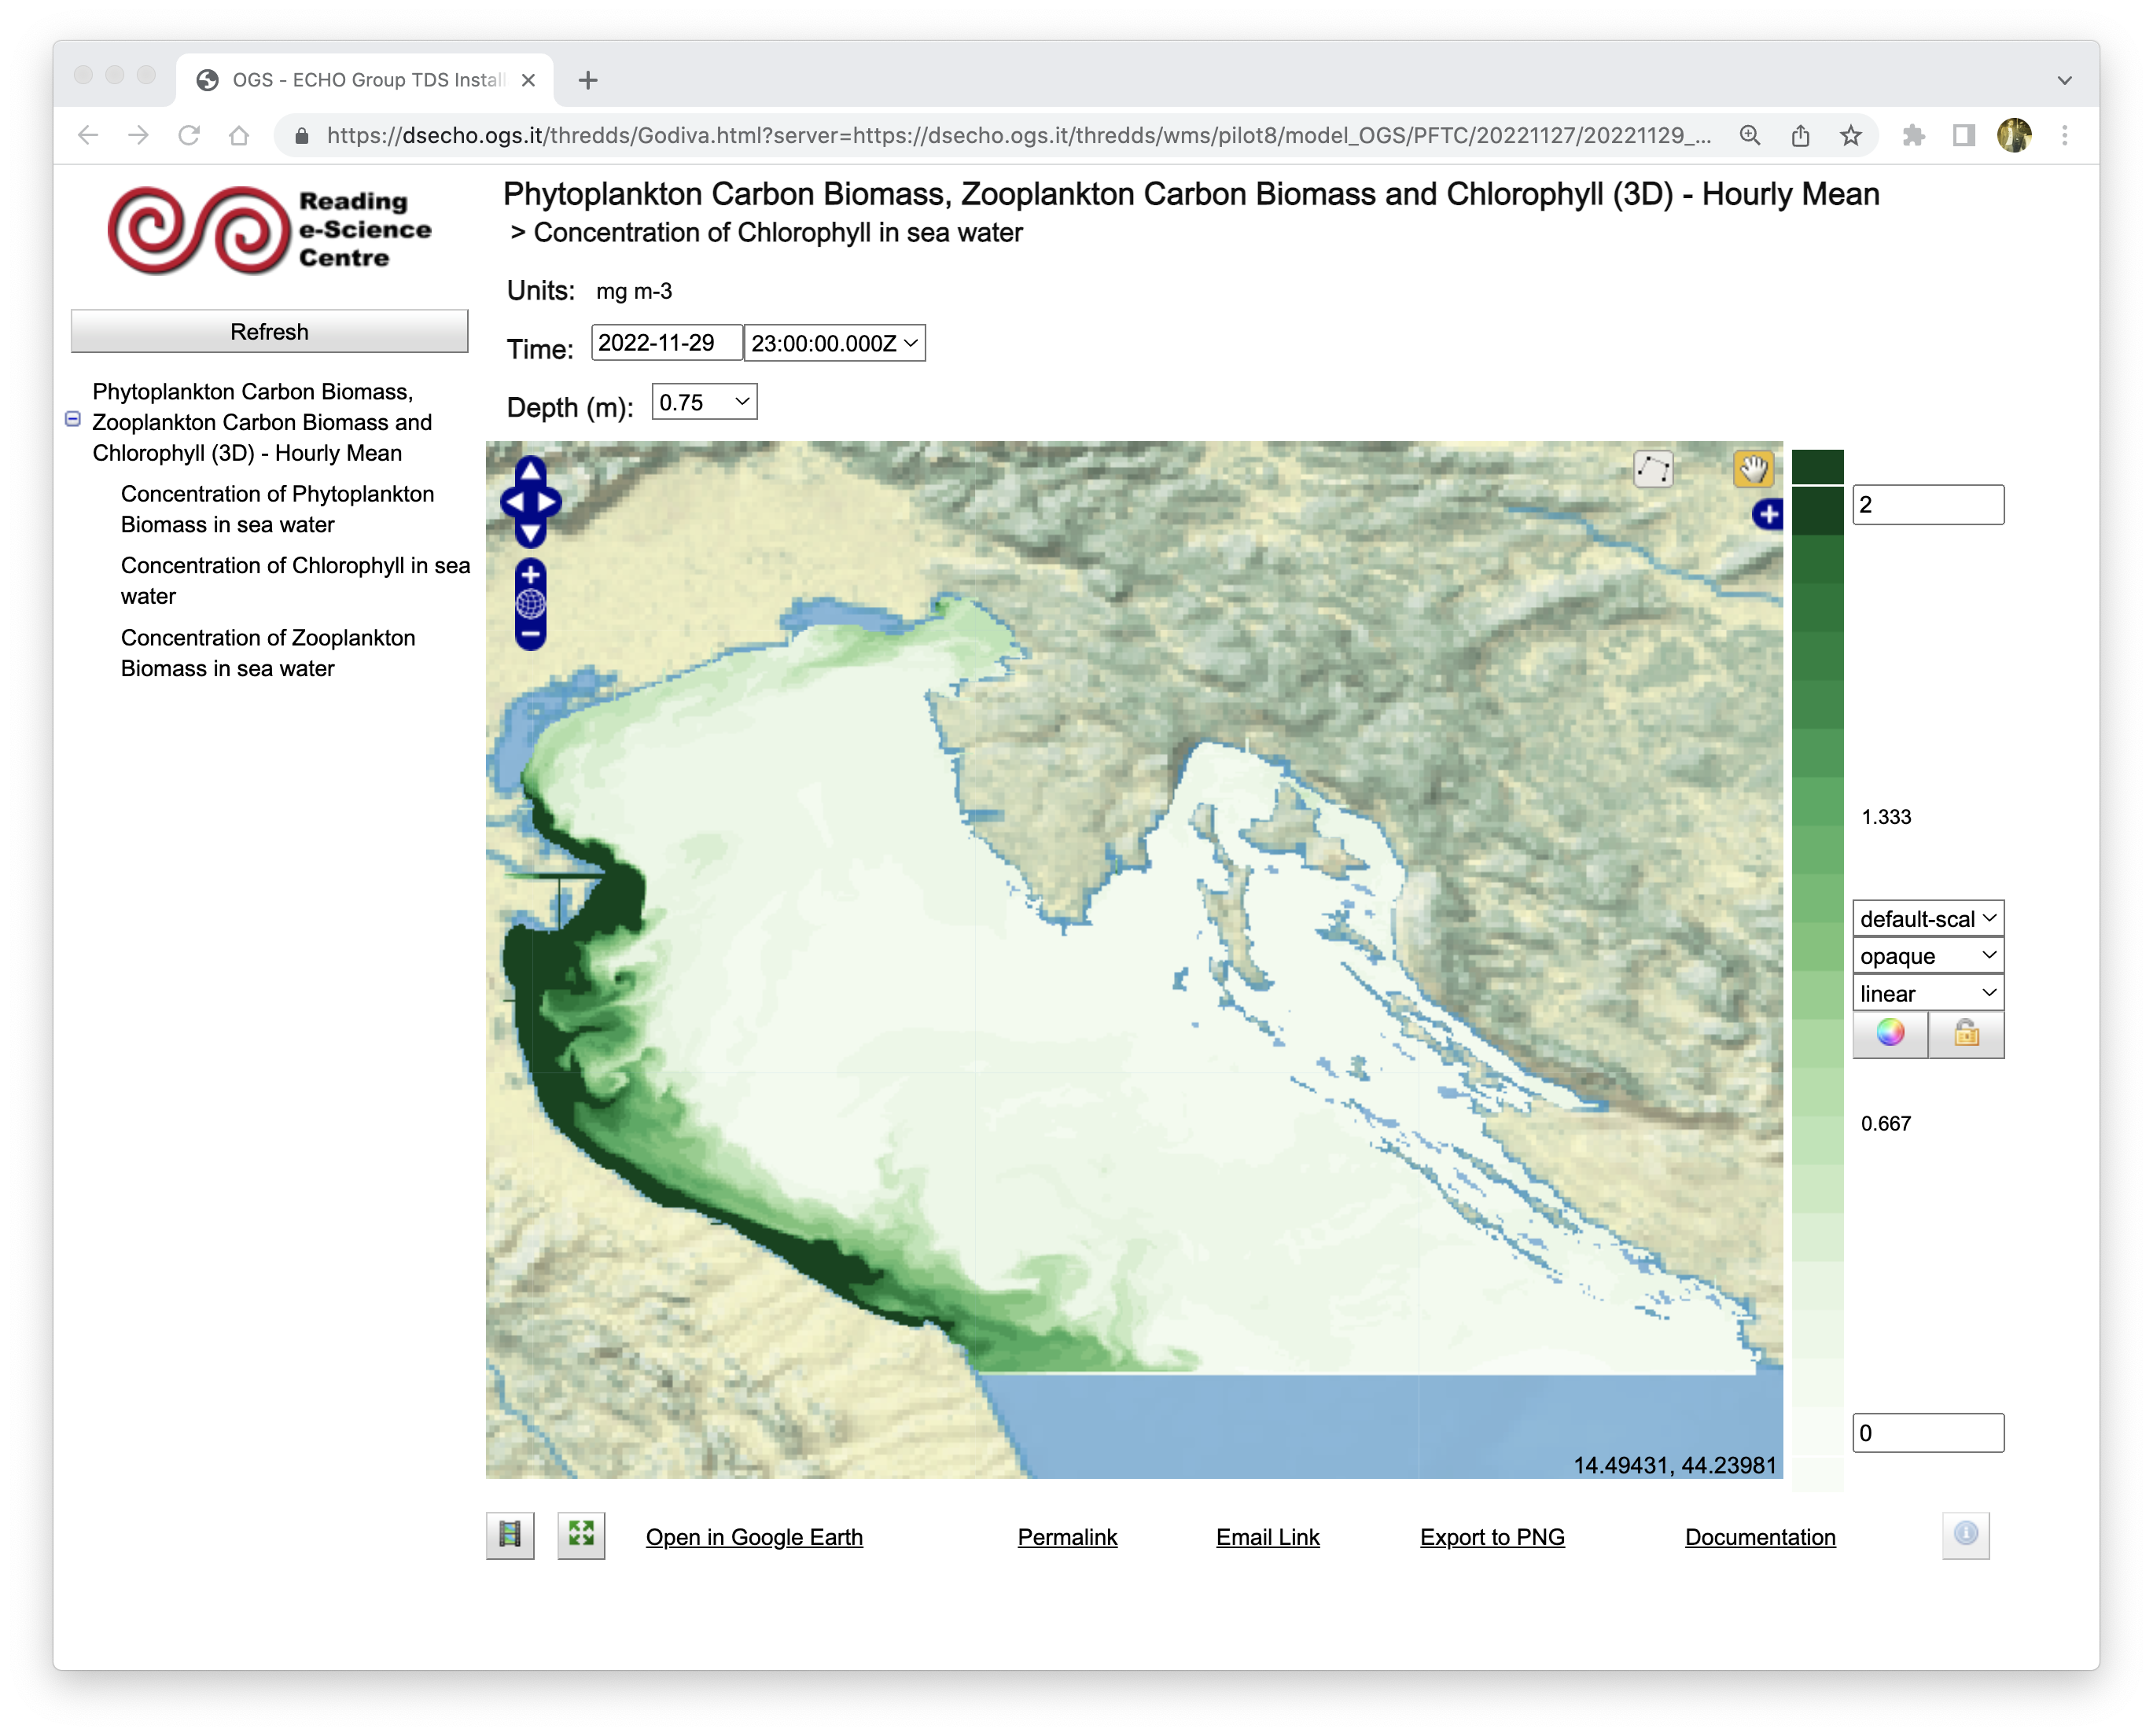Zoom out using map minus button
The height and width of the screenshot is (1736, 2153).
(530, 634)
